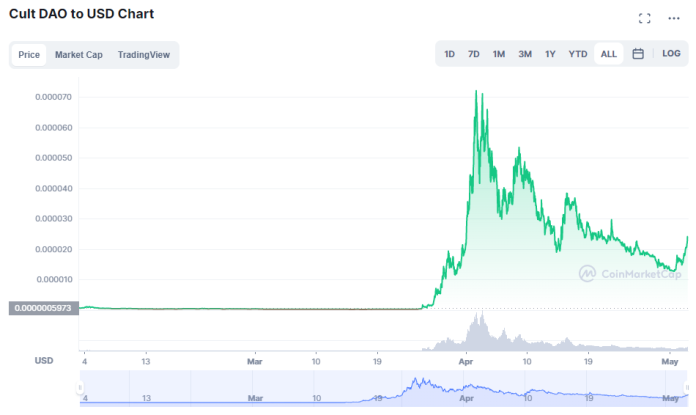
Task: Click the volume peak bars under April
Action: (479, 331)
